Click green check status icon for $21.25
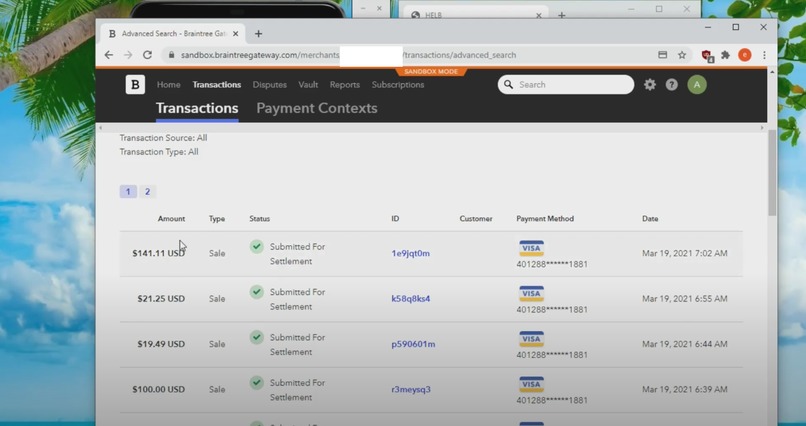The width and height of the screenshot is (806, 426). (x=257, y=292)
